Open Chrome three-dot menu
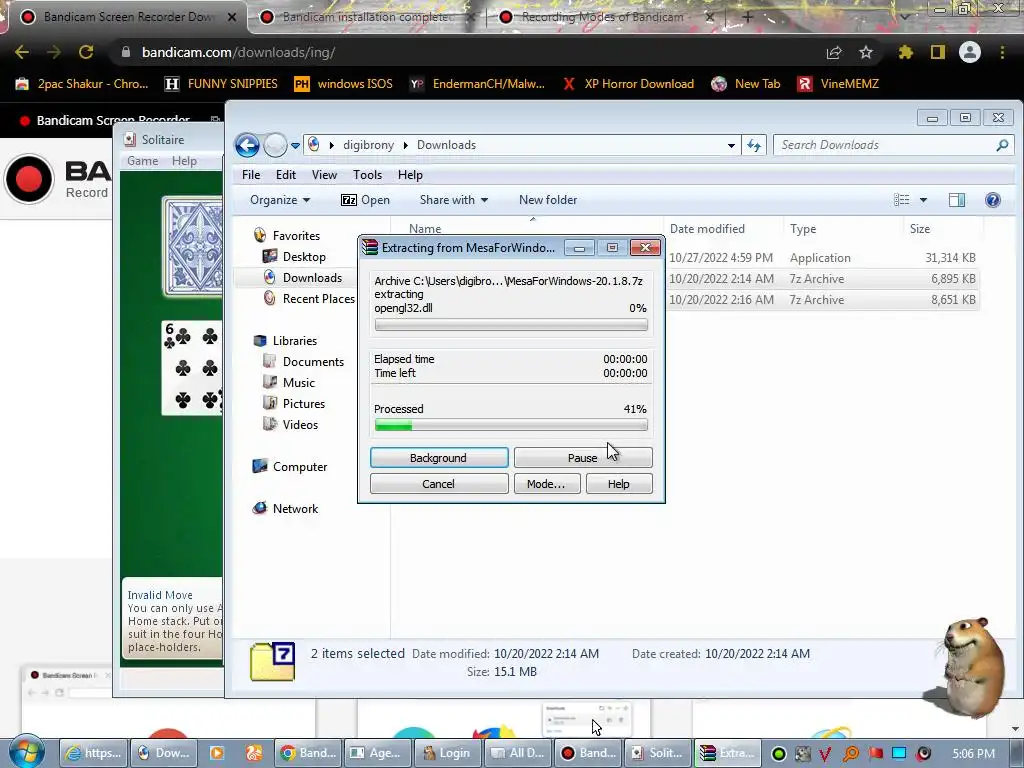This screenshot has height=768, width=1024. click(x=1002, y=52)
